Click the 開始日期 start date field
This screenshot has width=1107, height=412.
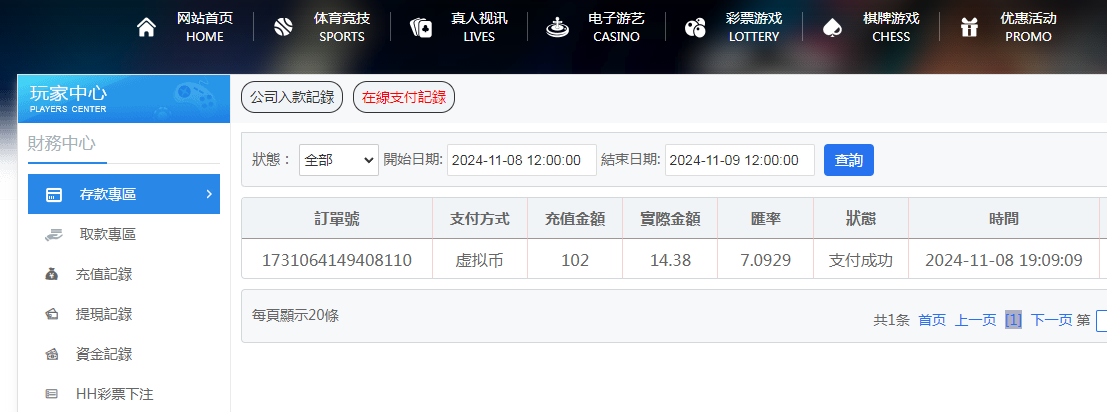(x=521, y=160)
